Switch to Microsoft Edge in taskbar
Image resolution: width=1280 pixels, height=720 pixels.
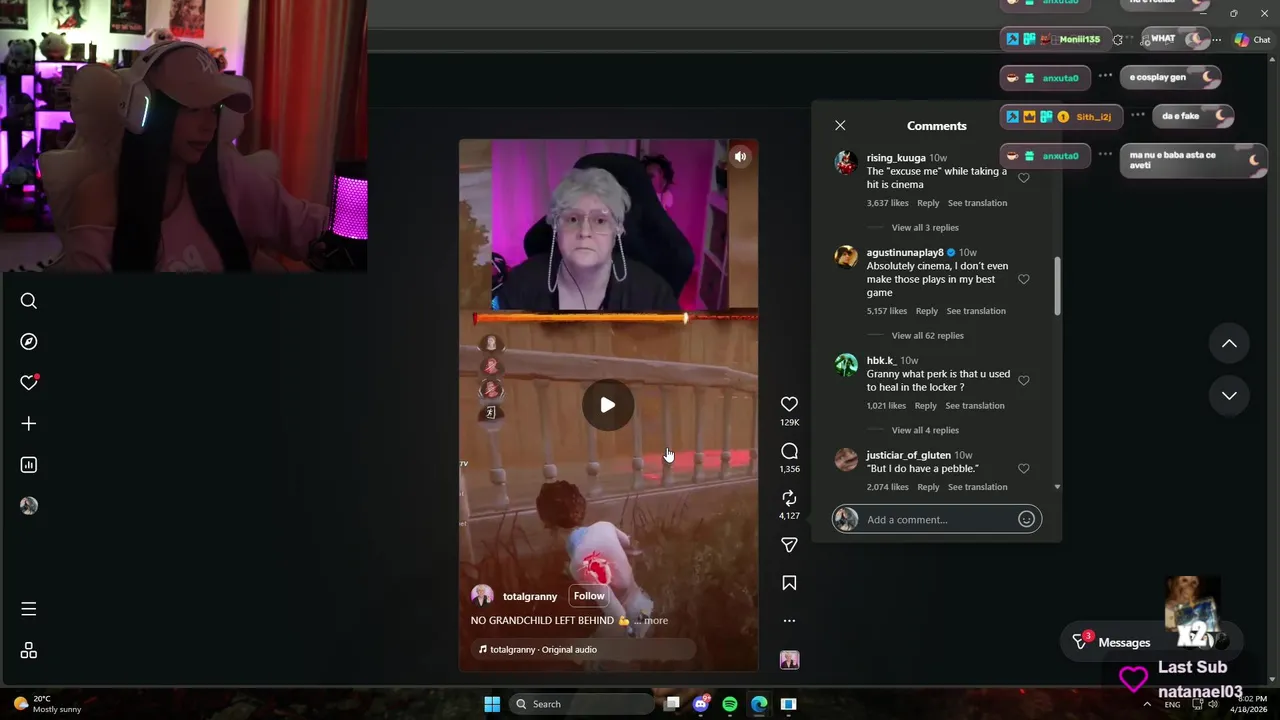tap(759, 704)
